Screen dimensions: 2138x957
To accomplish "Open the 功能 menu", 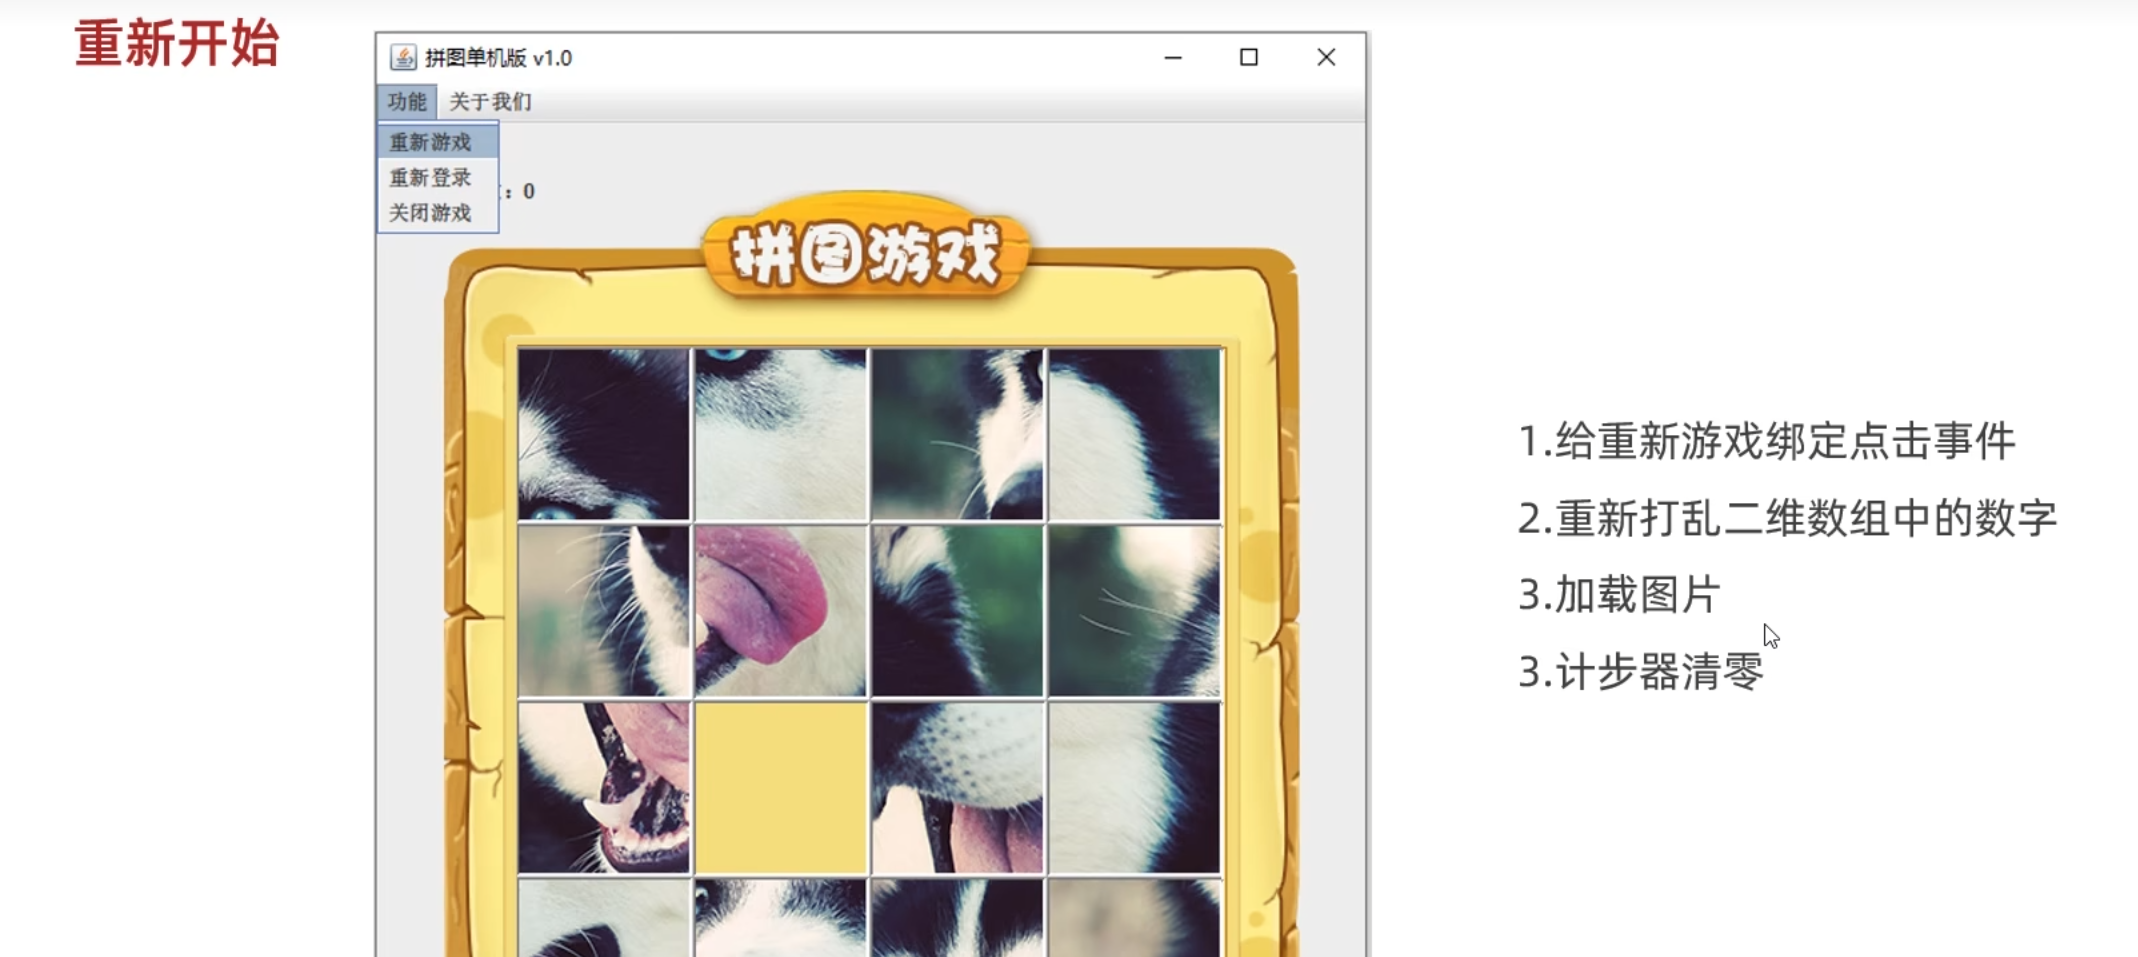I will click(x=407, y=101).
